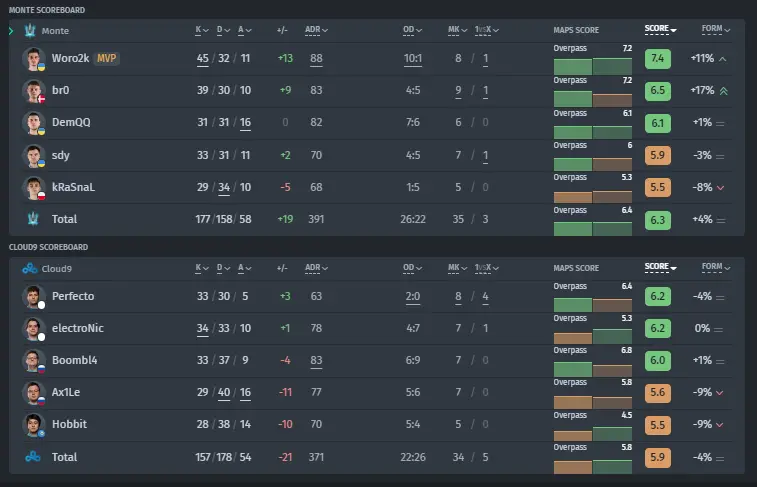Open Perfecto's player avatar
The image size is (757, 487).
tap(34, 296)
